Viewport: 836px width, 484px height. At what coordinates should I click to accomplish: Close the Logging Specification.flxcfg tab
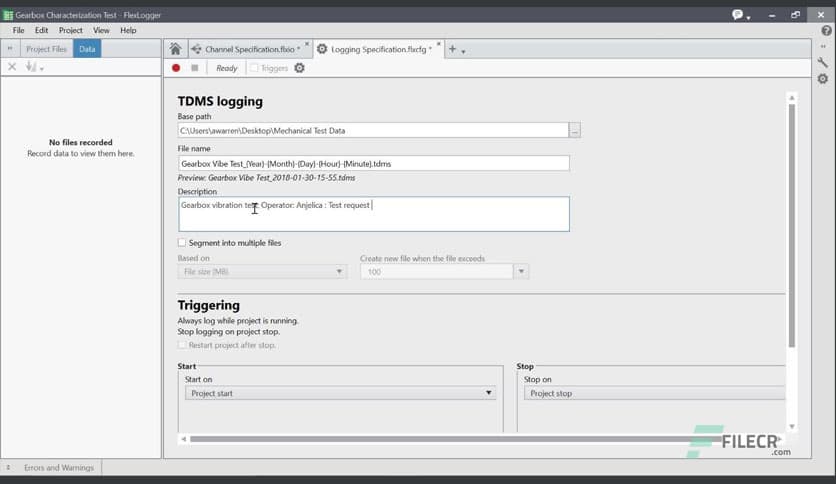coord(438,44)
